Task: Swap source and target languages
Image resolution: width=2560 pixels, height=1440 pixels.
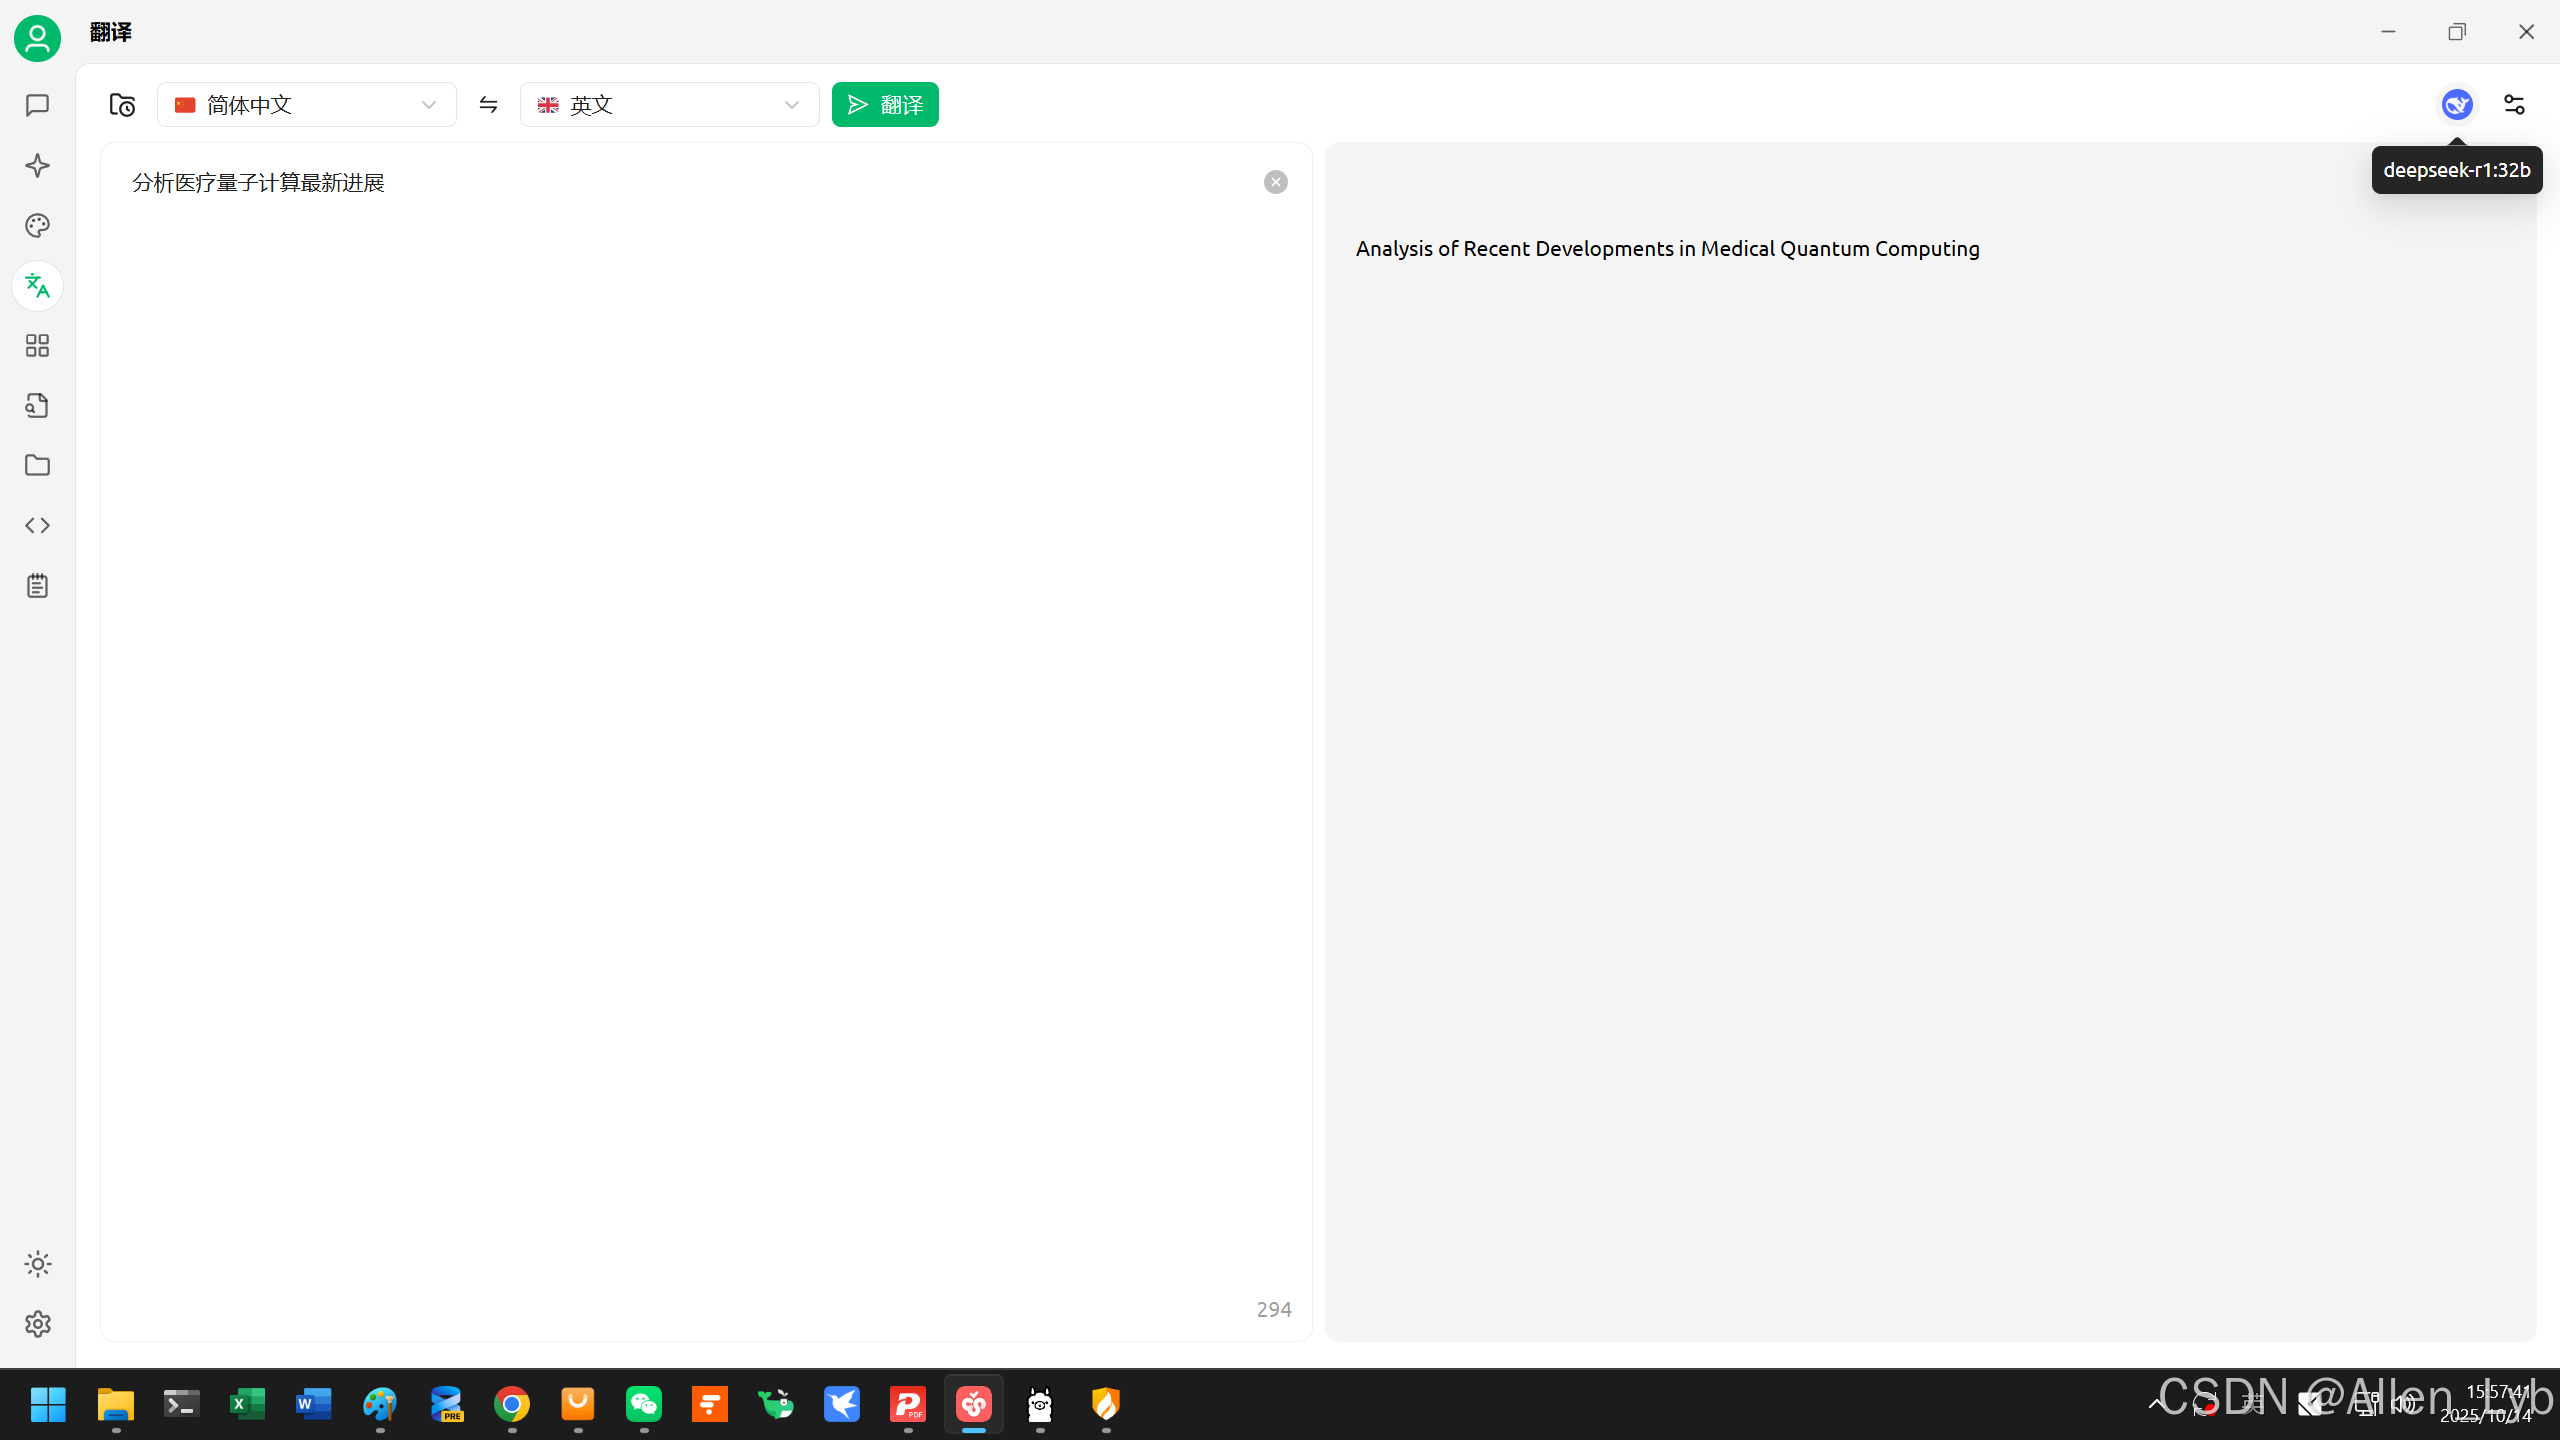Action: point(488,105)
